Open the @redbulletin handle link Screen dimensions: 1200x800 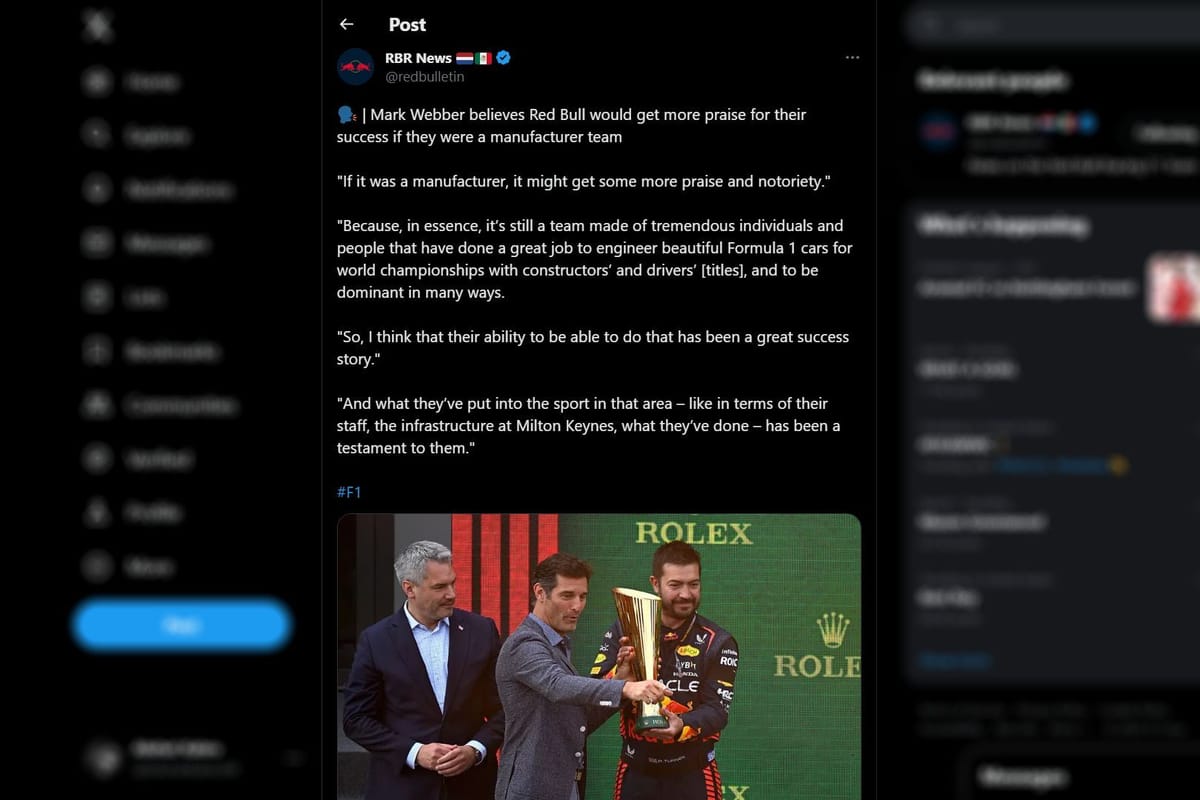tap(425, 77)
